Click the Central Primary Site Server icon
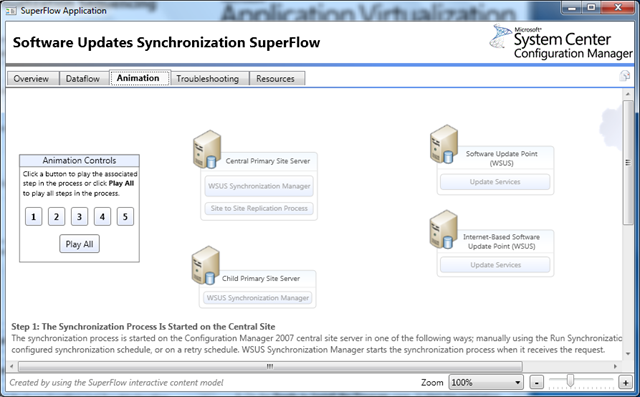The height and width of the screenshot is (397, 640). (207, 149)
